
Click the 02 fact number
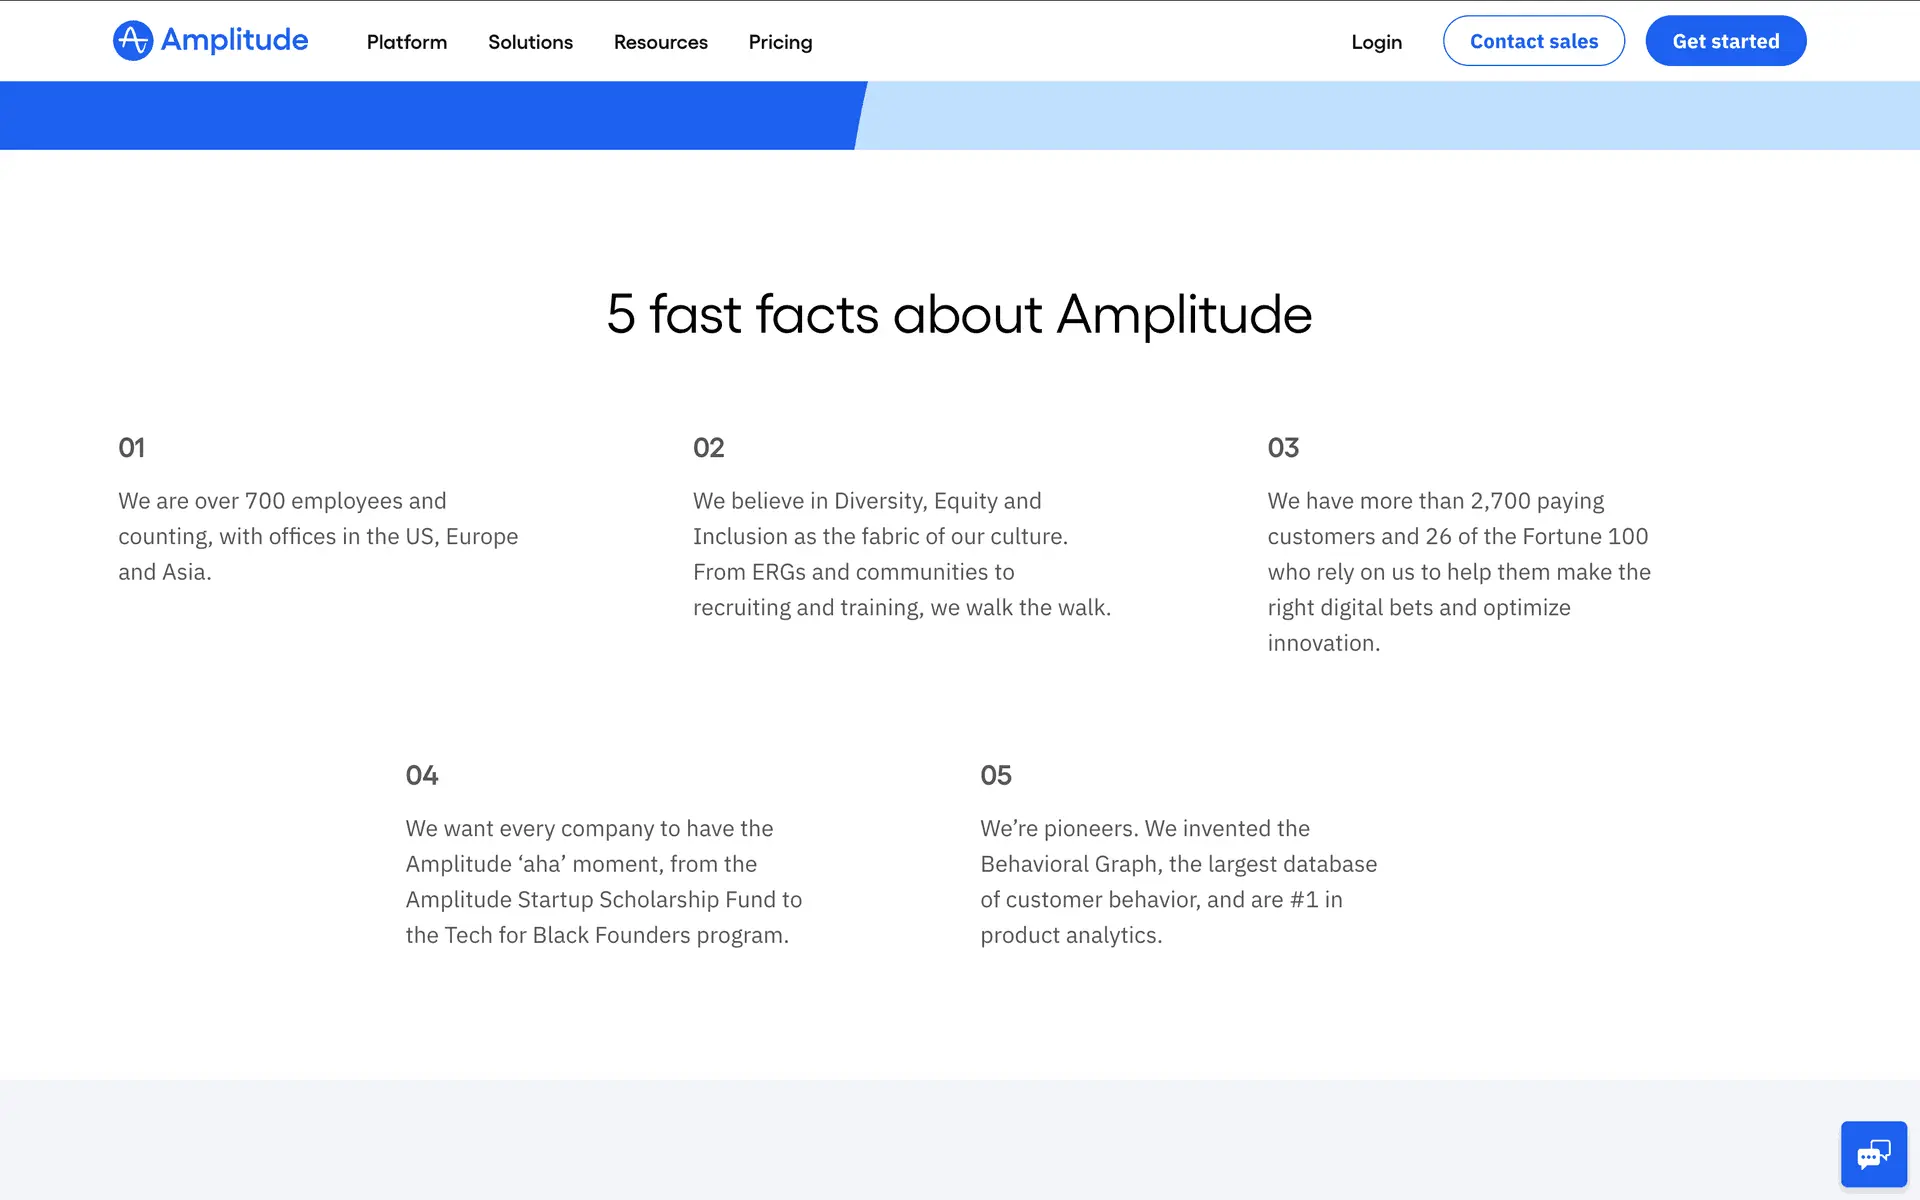pyautogui.click(x=708, y=447)
